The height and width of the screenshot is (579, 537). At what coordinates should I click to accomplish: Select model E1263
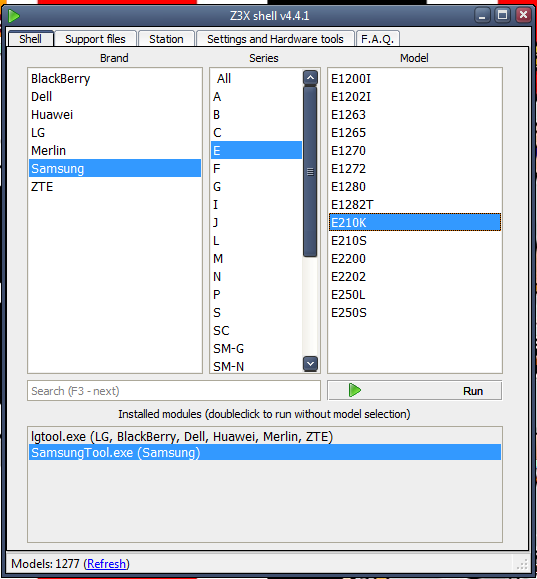tap(415, 114)
